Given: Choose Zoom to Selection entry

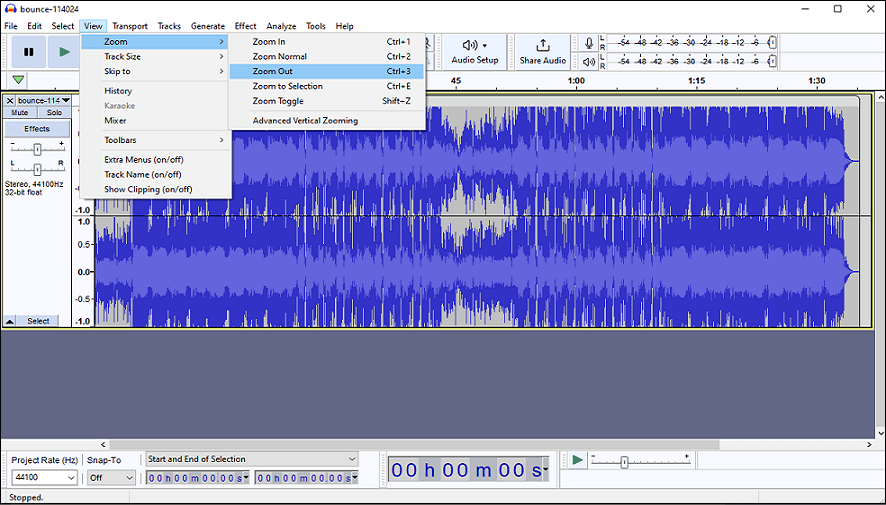Looking at the screenshot, I should tap(327, 86).
